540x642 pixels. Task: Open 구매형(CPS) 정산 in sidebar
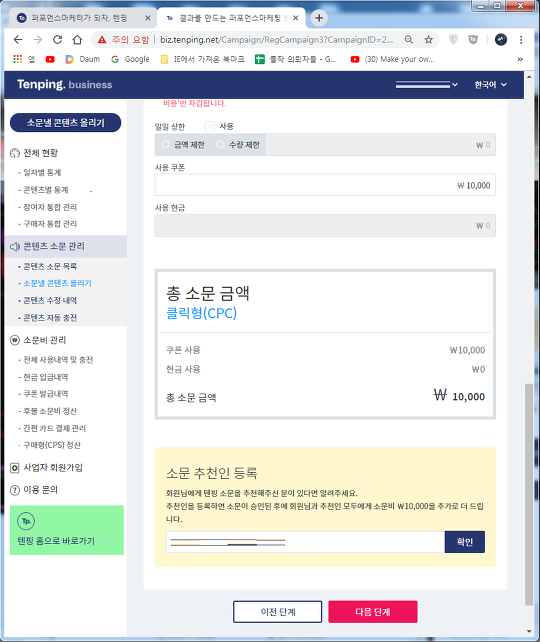pyautogui.click(x=52, y=445)
